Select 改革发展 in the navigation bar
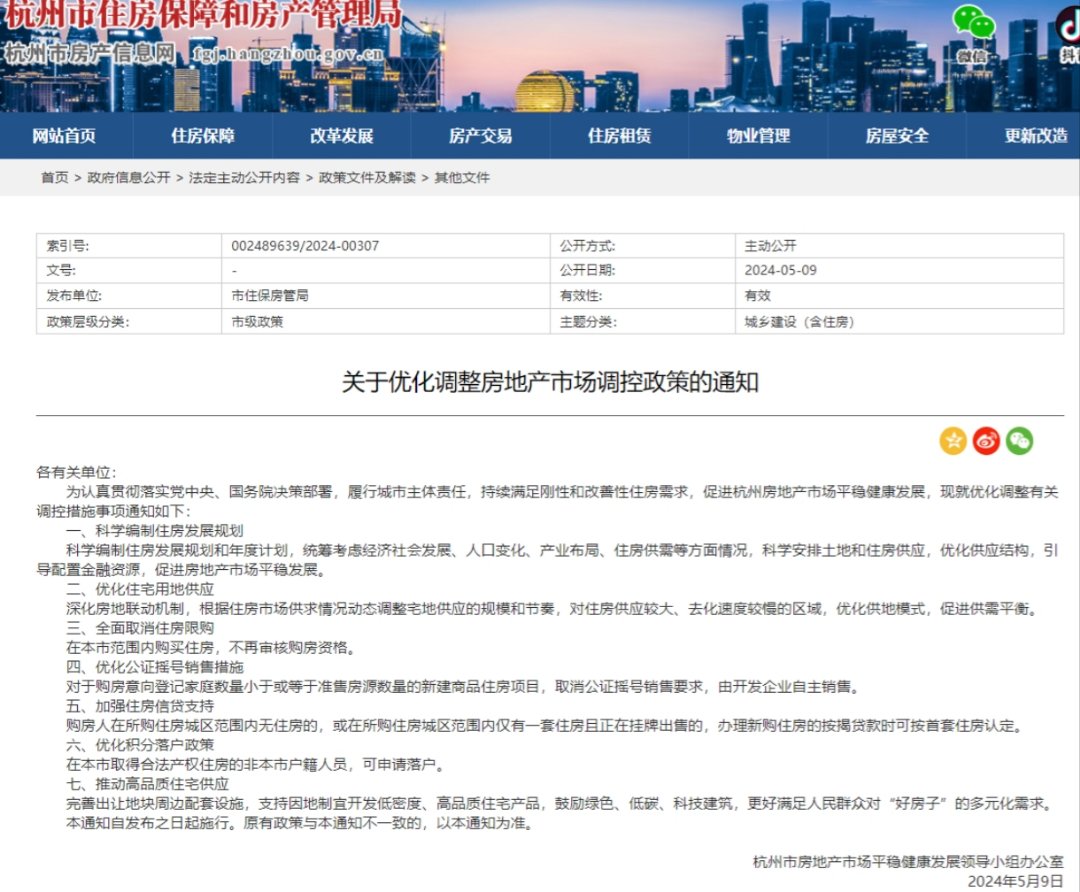 click(342, 136)
